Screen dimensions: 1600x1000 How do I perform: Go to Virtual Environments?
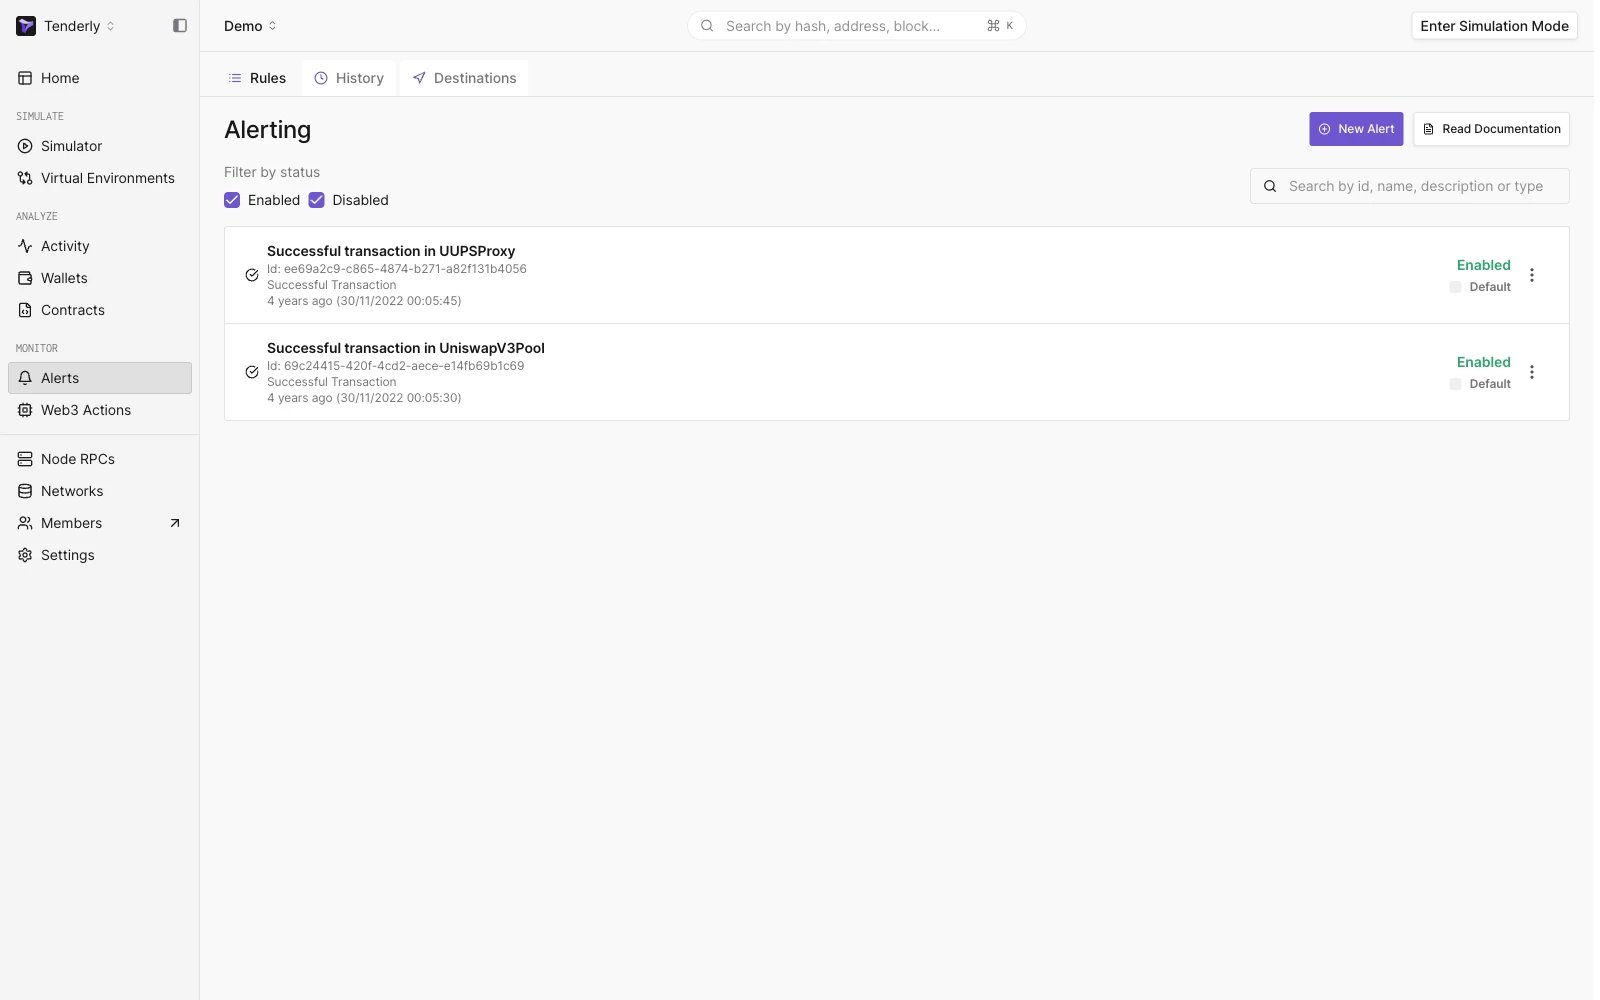pyautogui.click(x=100, y=178)
